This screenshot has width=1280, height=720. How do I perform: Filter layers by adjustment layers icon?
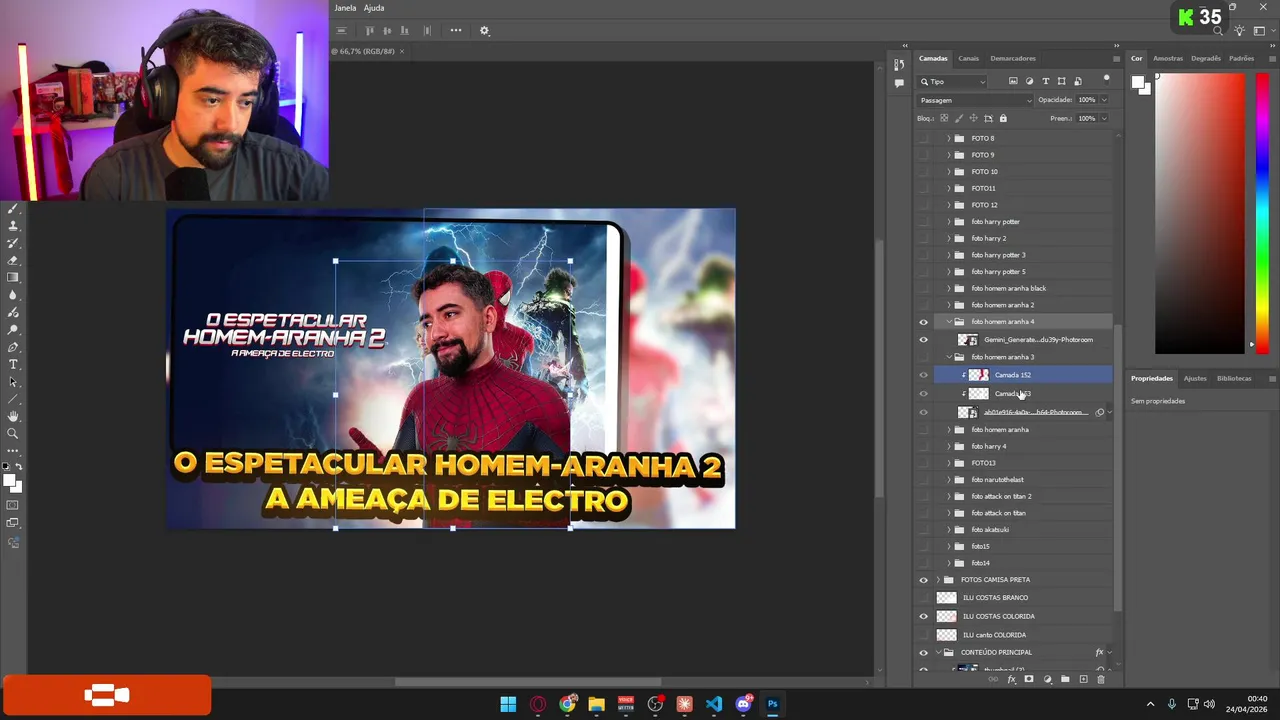coord(1029,81)
